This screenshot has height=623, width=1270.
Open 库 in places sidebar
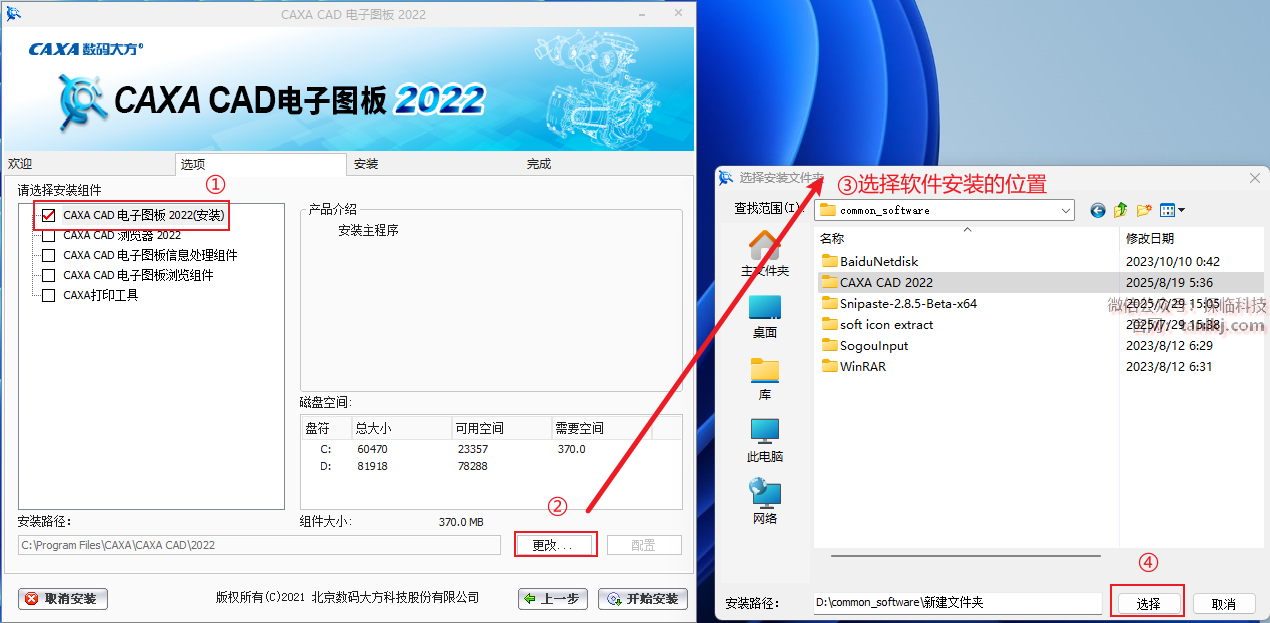[x=765, y=379]
